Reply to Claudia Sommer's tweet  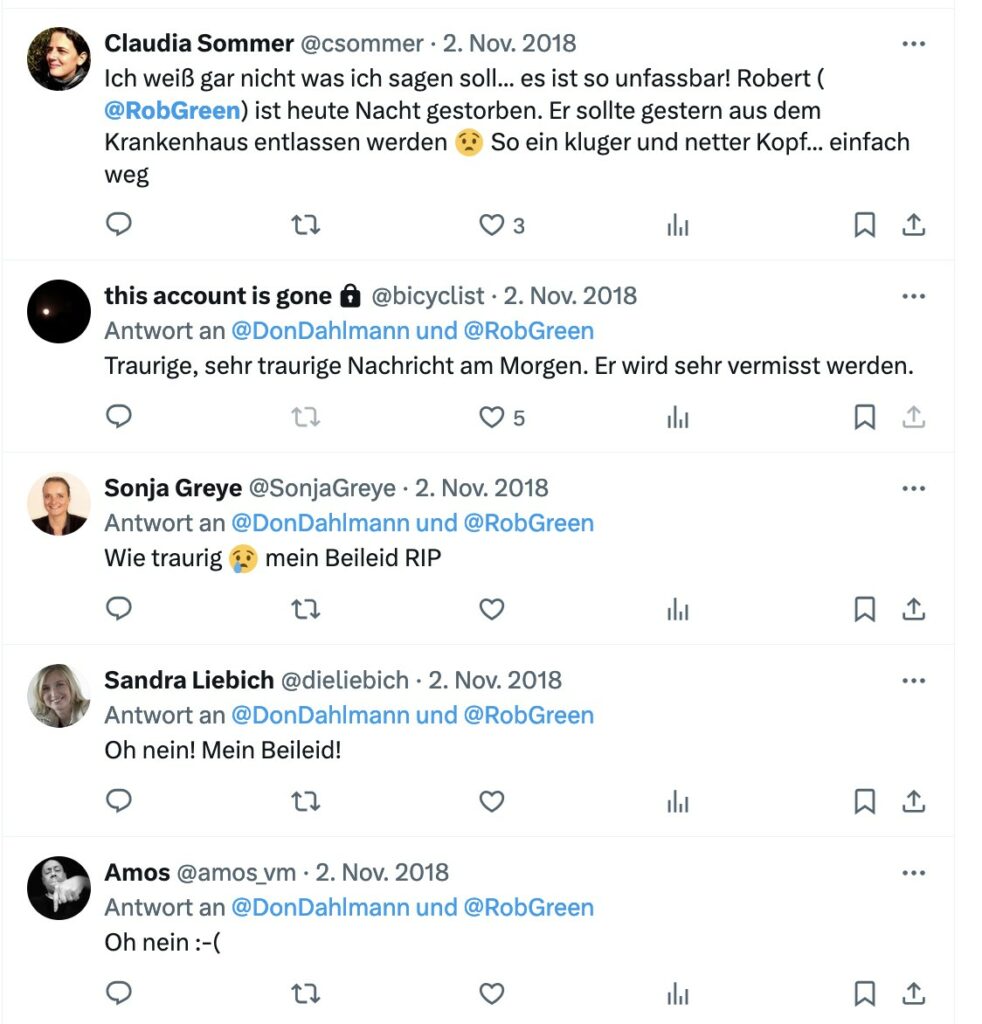[119, 225]
